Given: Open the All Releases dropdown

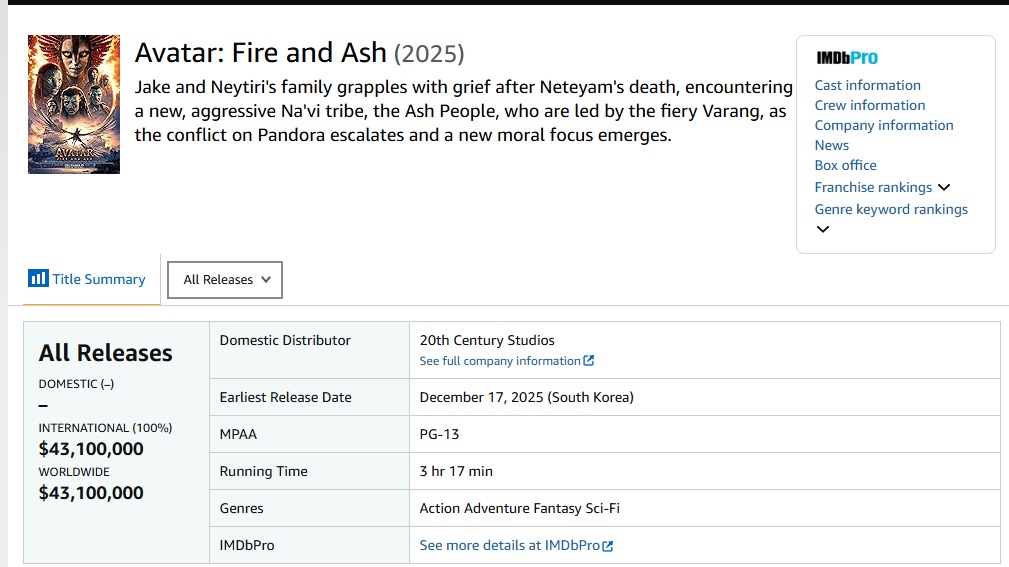Looking at the screenshot, I should point(225,280).
